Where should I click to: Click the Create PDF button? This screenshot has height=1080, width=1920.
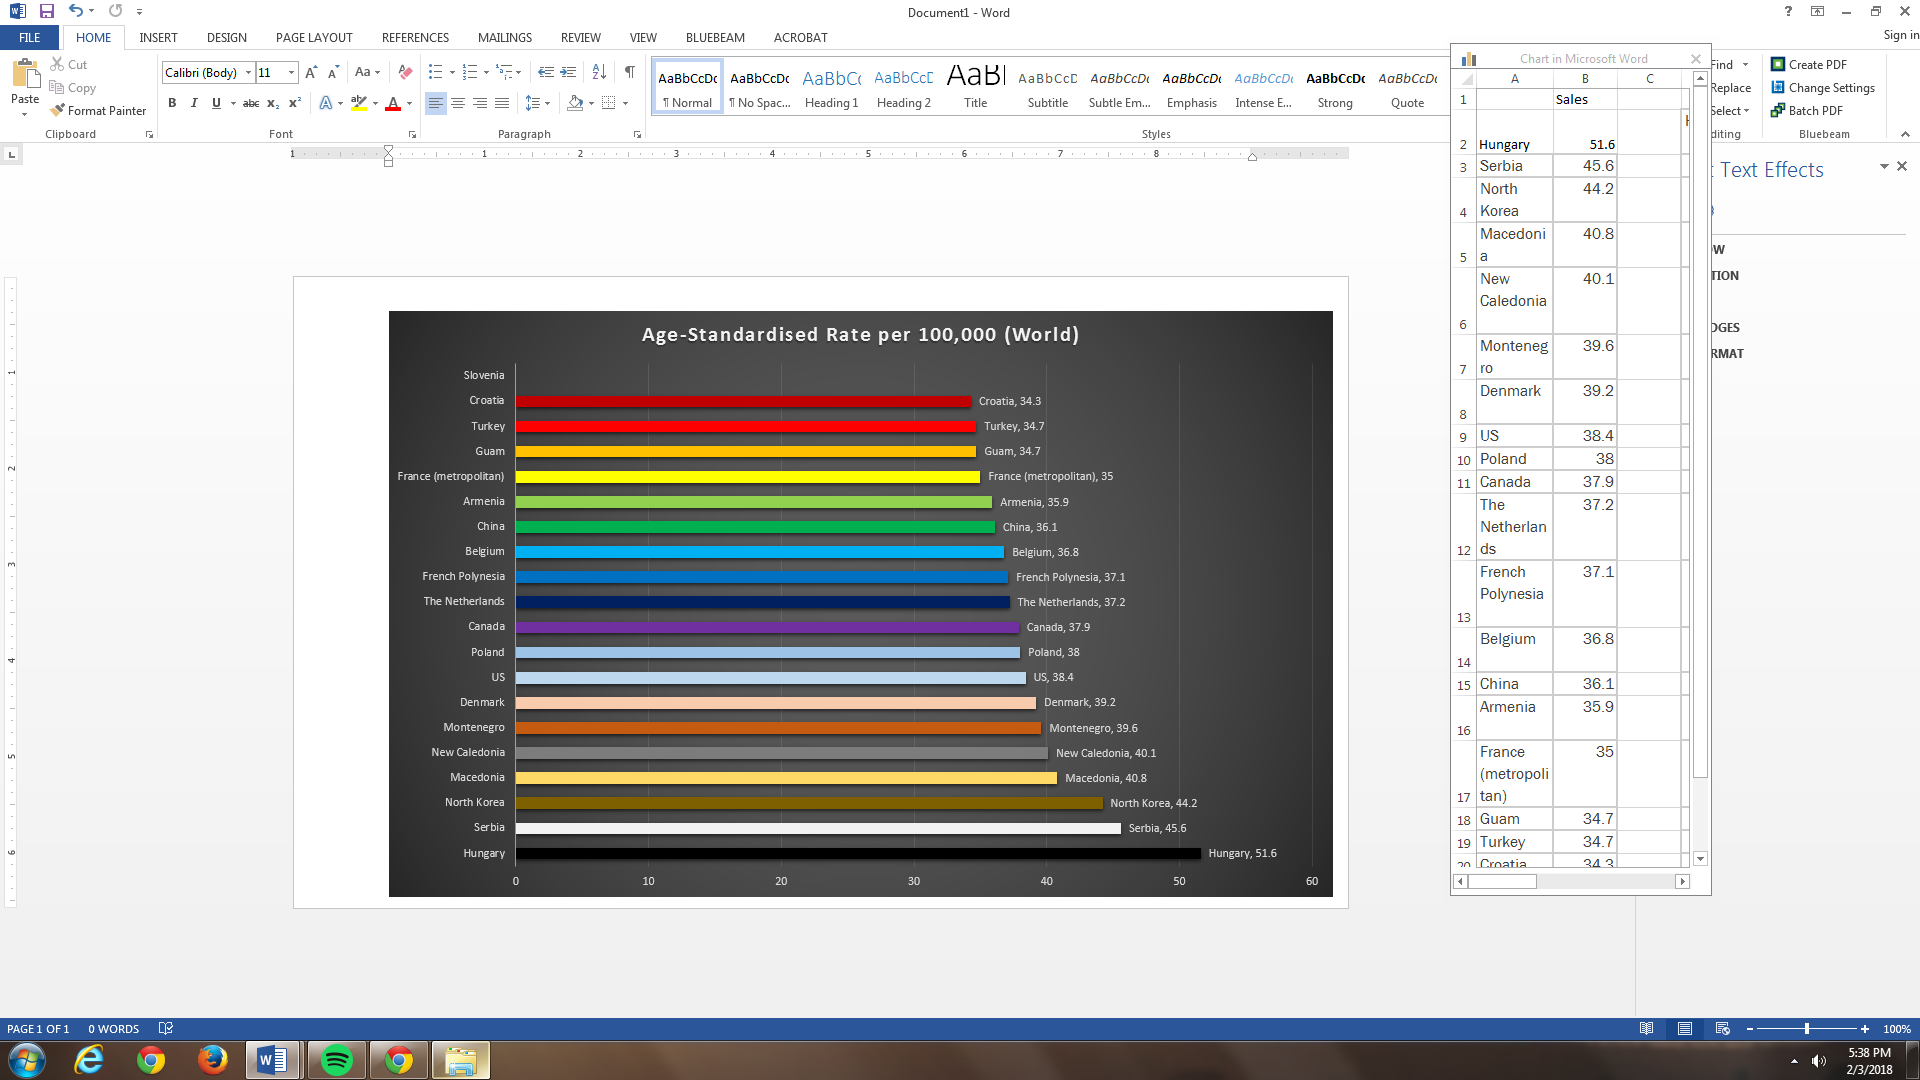coord(1809,64)
